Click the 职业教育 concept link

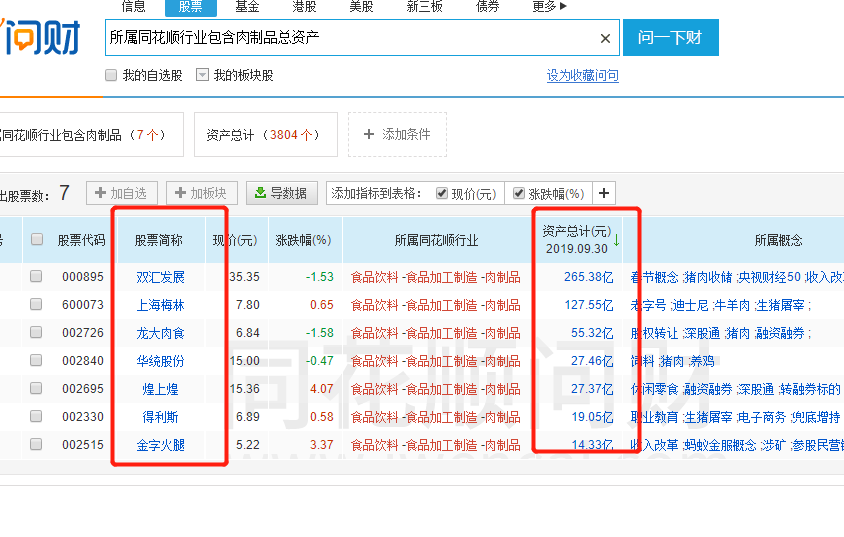click(655, 417)
